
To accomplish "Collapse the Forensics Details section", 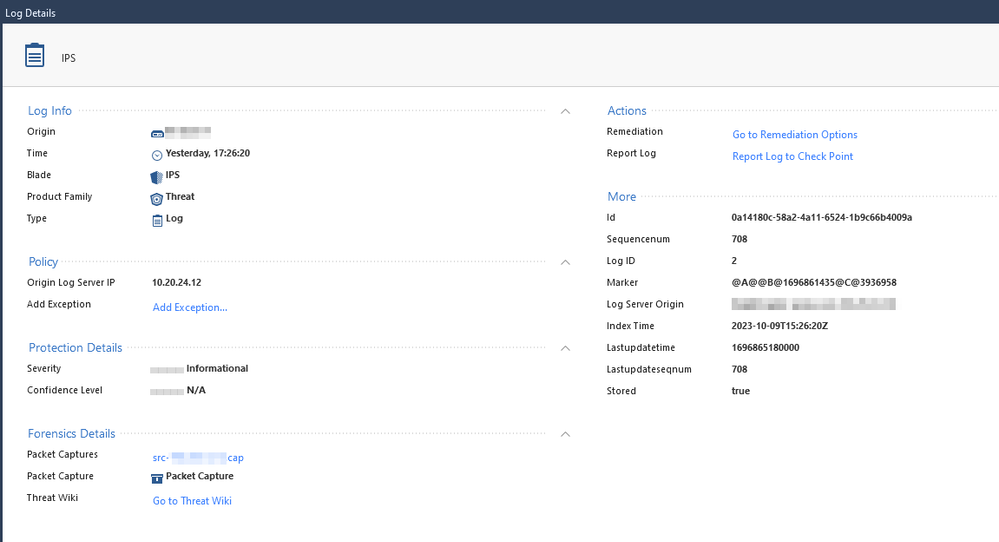I will (x=565, y=434).
